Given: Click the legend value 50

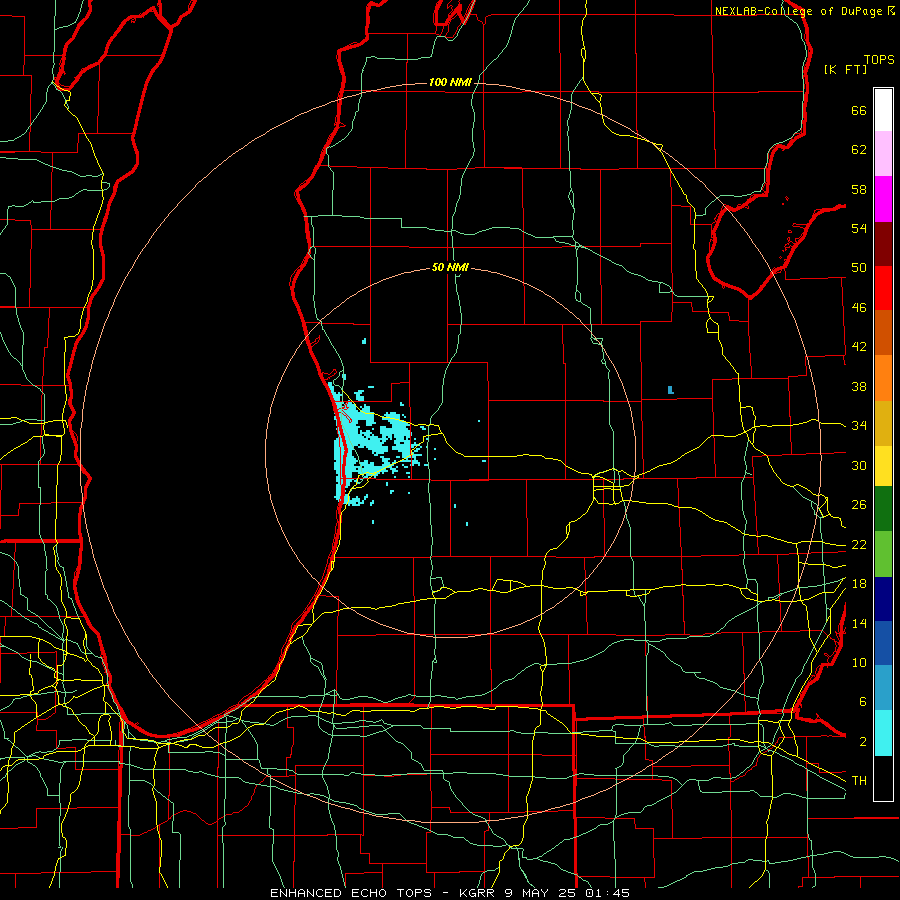Looking at the screenshot, I should pyautogui.click(x=859, y=268).
